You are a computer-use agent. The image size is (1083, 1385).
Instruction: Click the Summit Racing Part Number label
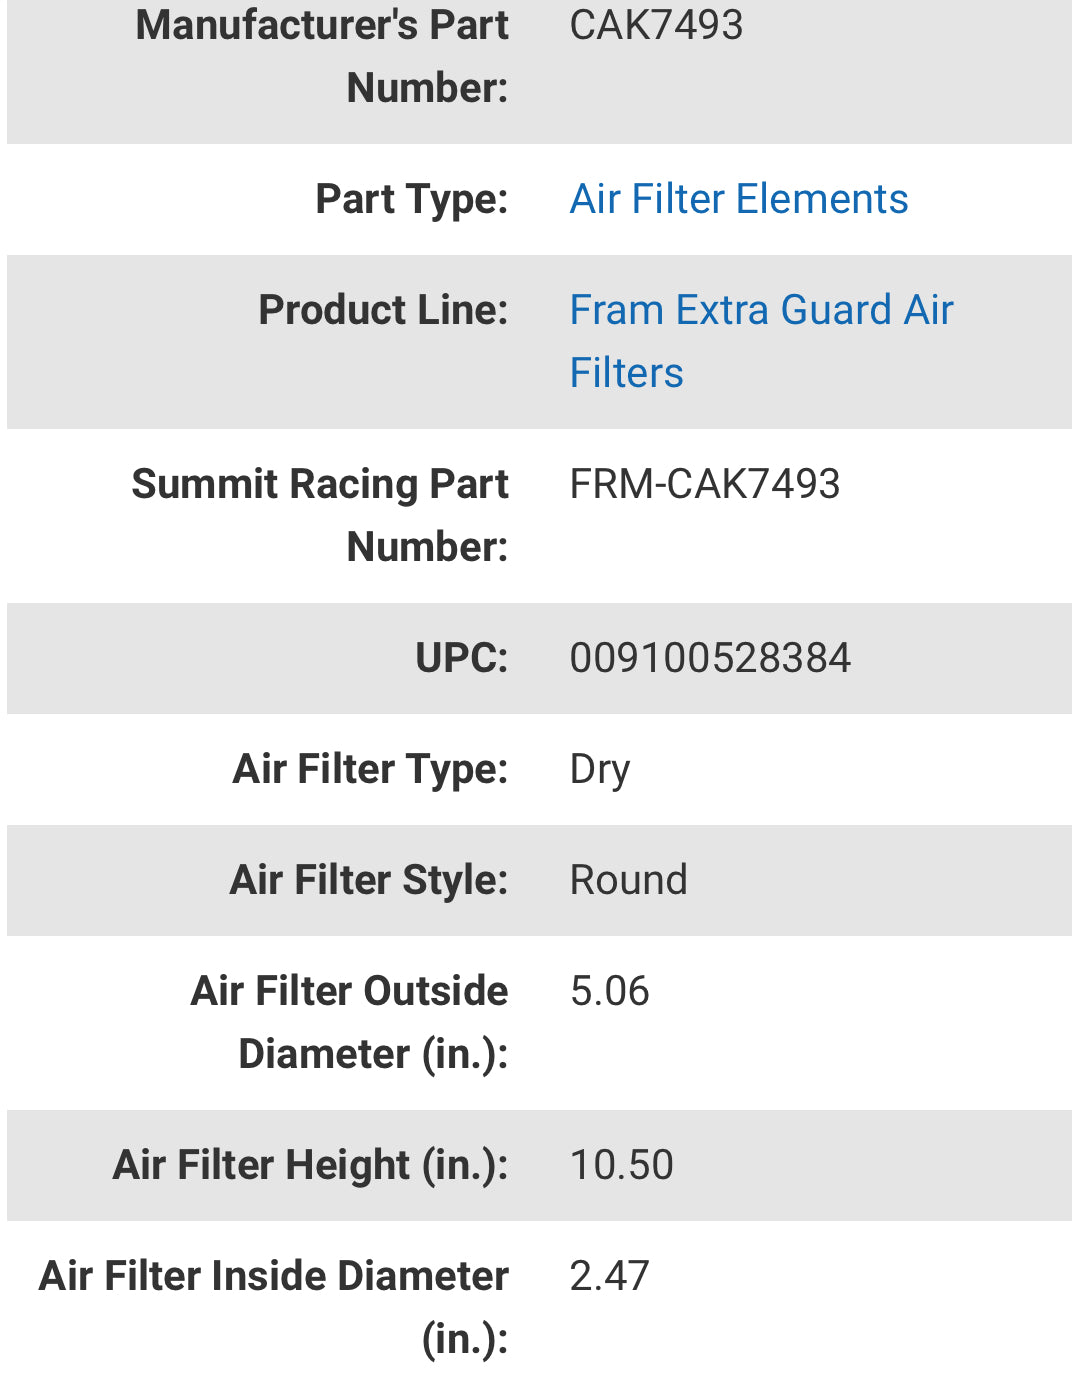(320, 515)
